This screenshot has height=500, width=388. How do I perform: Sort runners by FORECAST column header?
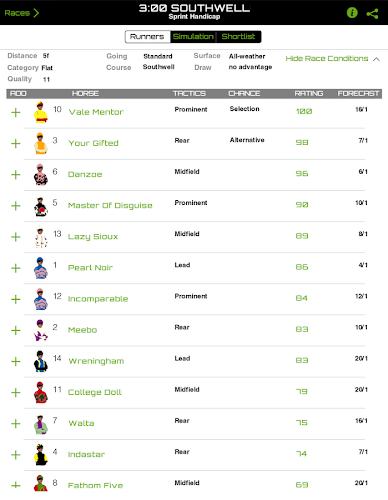(358, 94)
